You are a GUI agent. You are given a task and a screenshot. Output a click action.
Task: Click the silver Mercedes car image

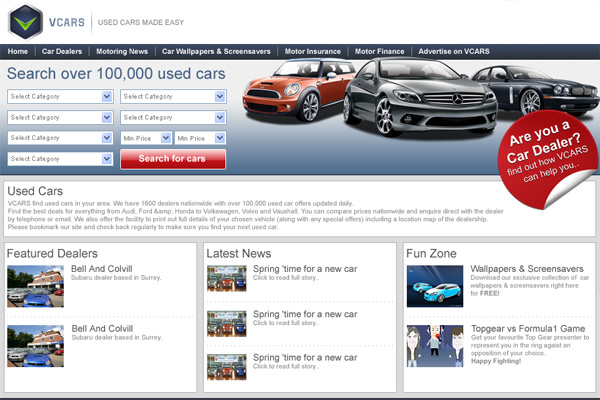click(419, 98)
